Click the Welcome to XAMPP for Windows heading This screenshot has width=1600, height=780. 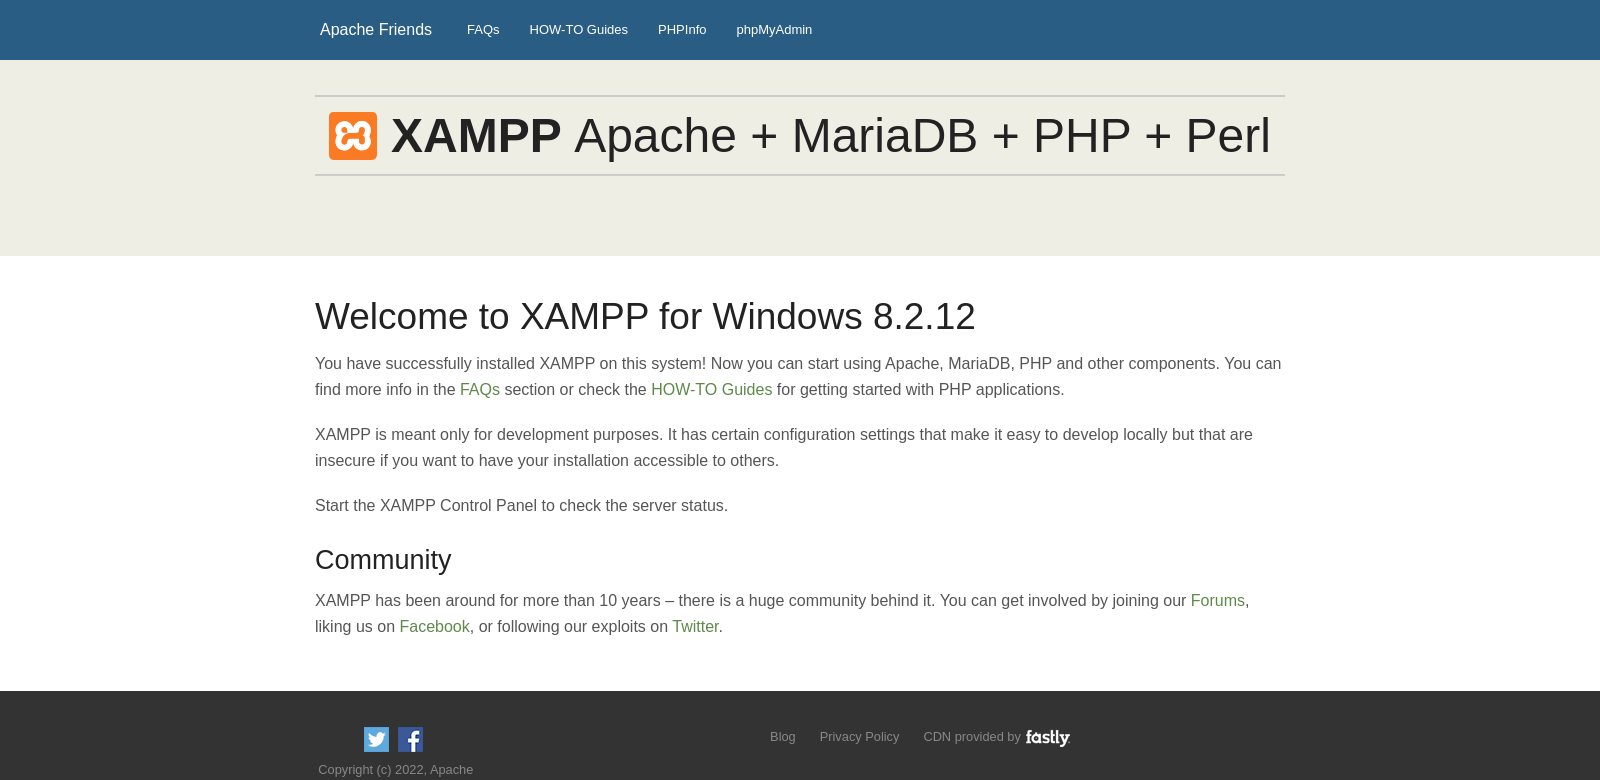click(x=645, y=317)
